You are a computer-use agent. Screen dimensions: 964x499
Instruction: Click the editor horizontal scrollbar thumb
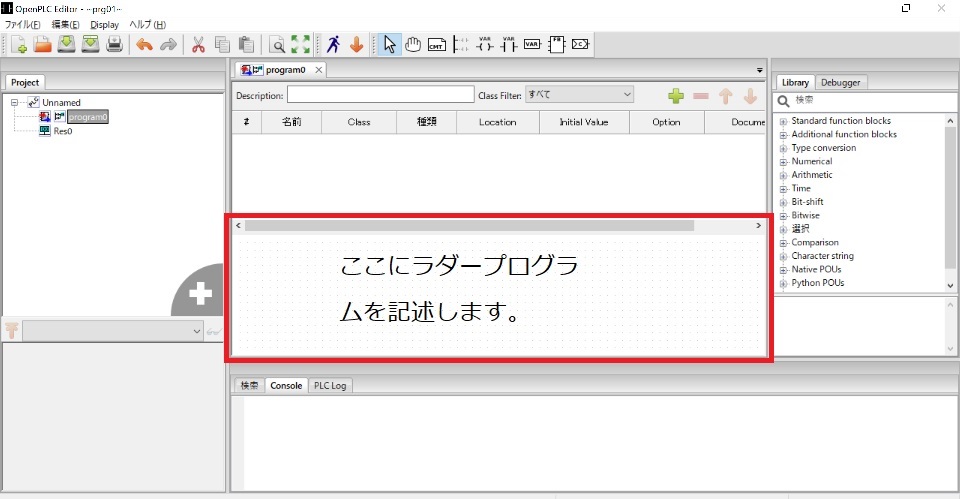coord(469,226)
